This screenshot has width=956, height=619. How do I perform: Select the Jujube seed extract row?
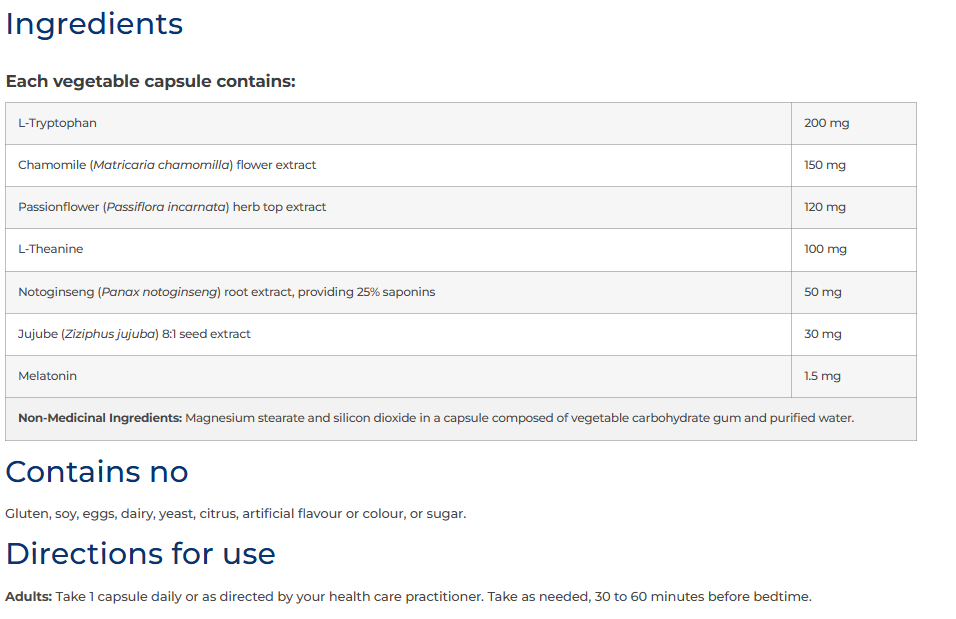click(x=460, y=334)
